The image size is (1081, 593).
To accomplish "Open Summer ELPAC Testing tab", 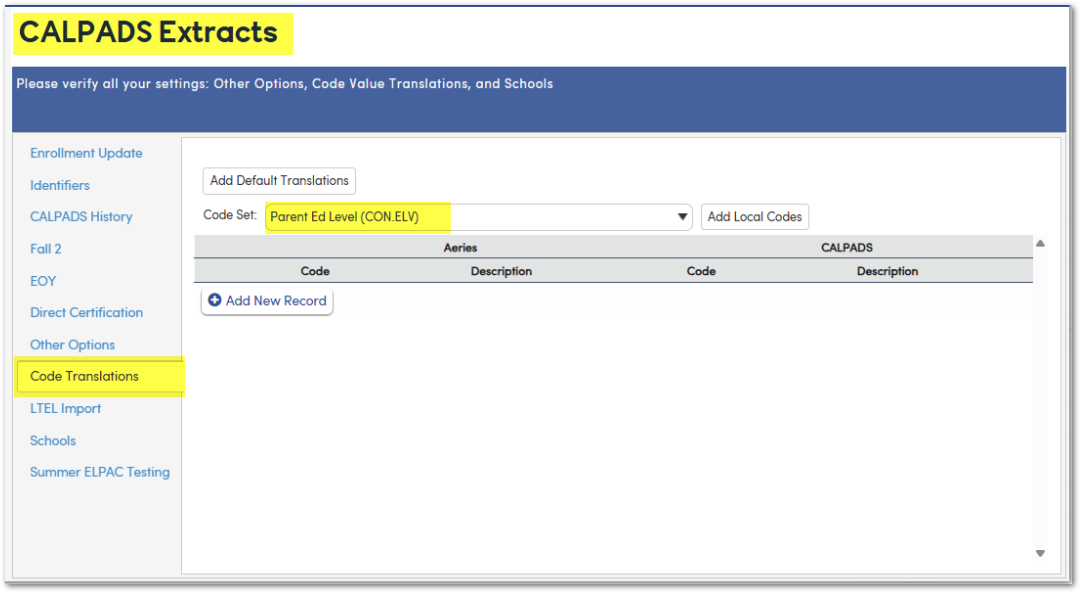I will click(x=100, y=472).
